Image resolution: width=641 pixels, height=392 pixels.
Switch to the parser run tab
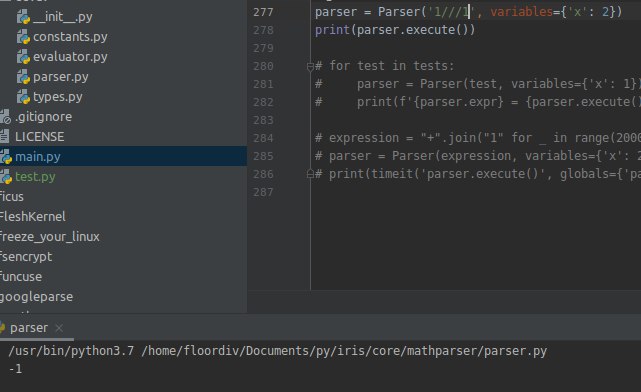[29, 328]
